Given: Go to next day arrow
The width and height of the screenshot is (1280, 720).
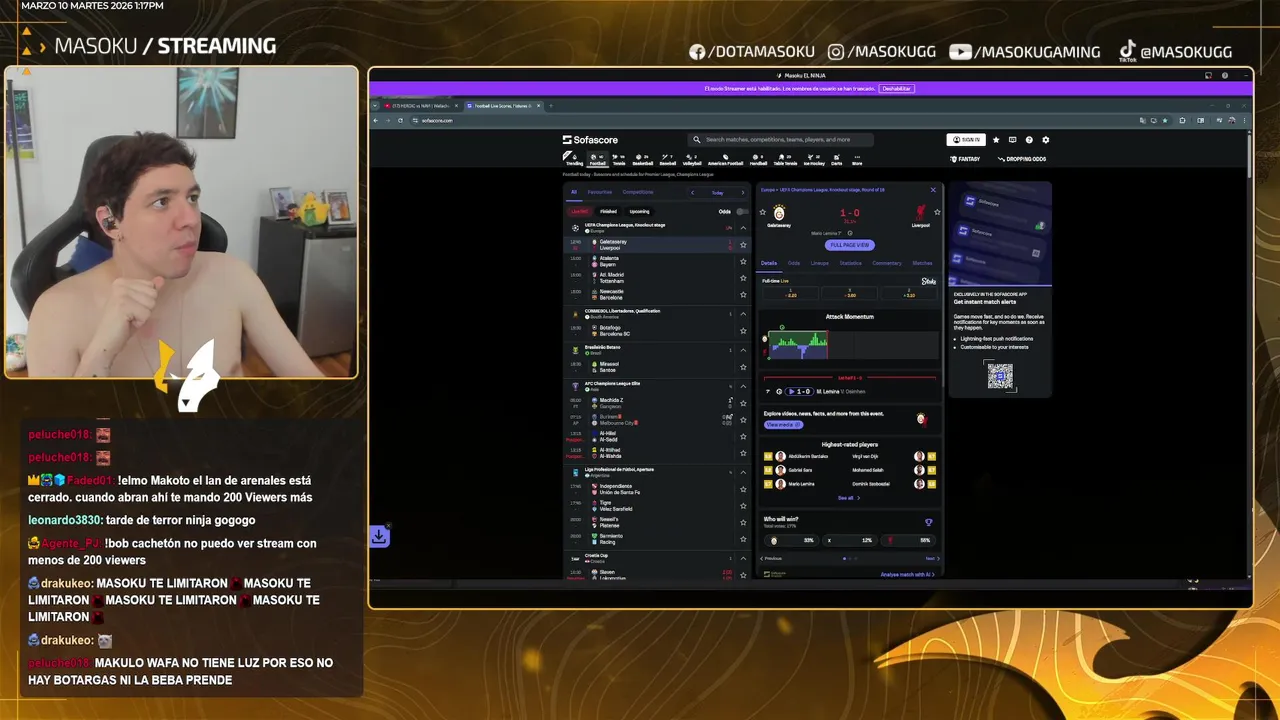Looking at the screenshot, I should pos(742,193).
